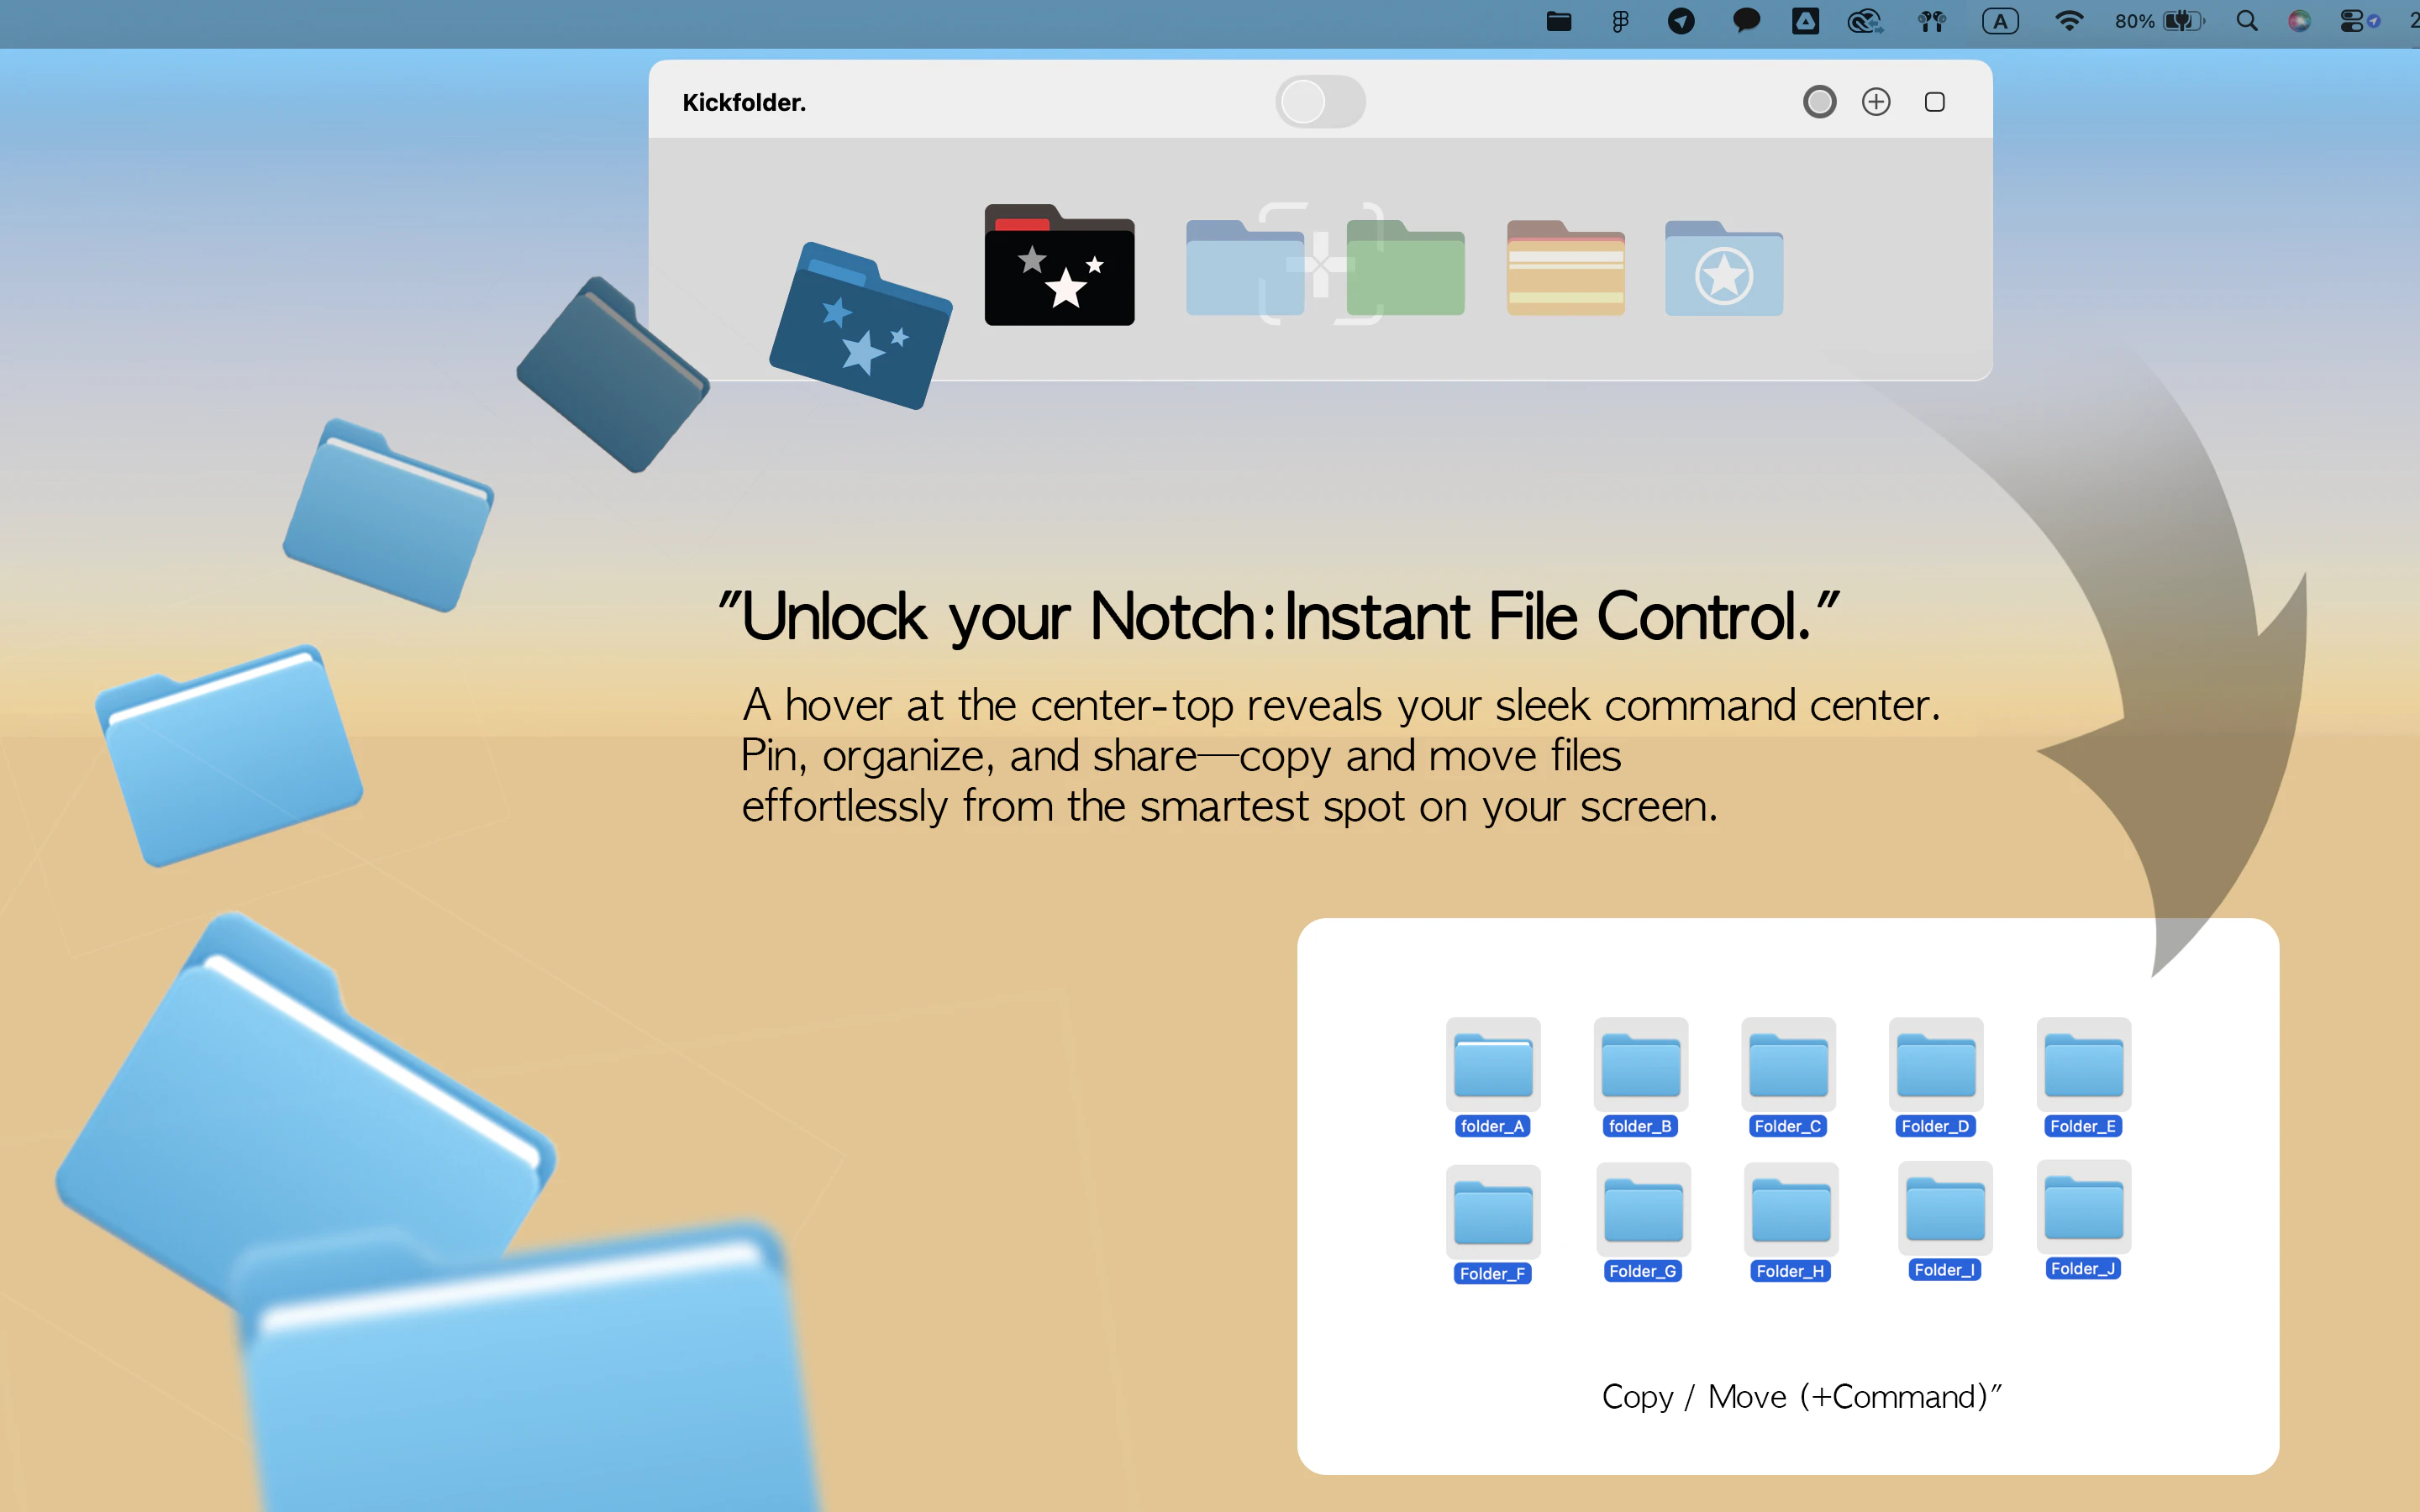Select Folder_C in the folder grid

click(x=1788, y=1066)
